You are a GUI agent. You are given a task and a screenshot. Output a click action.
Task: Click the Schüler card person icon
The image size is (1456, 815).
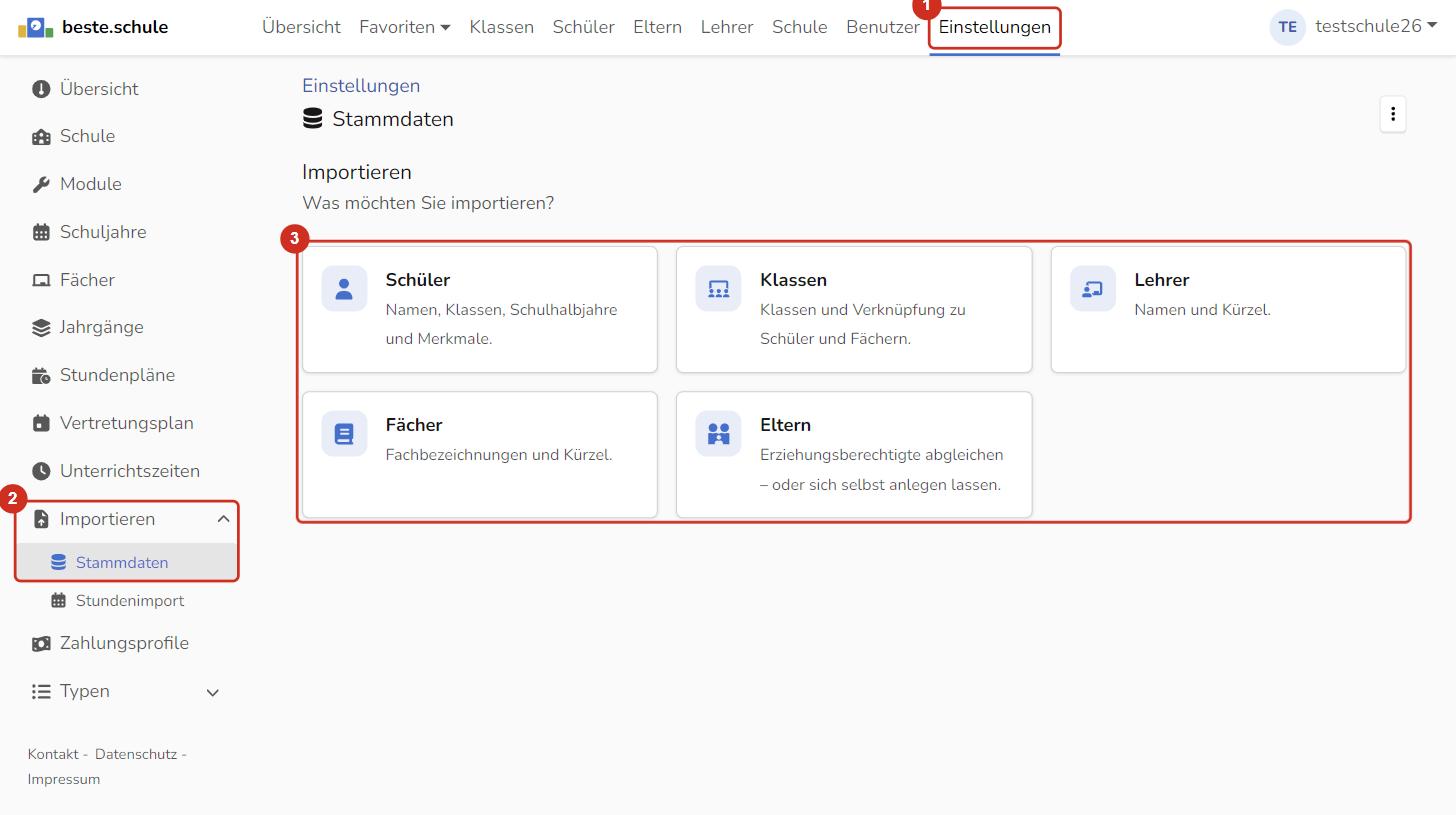[x=344, y=289]
